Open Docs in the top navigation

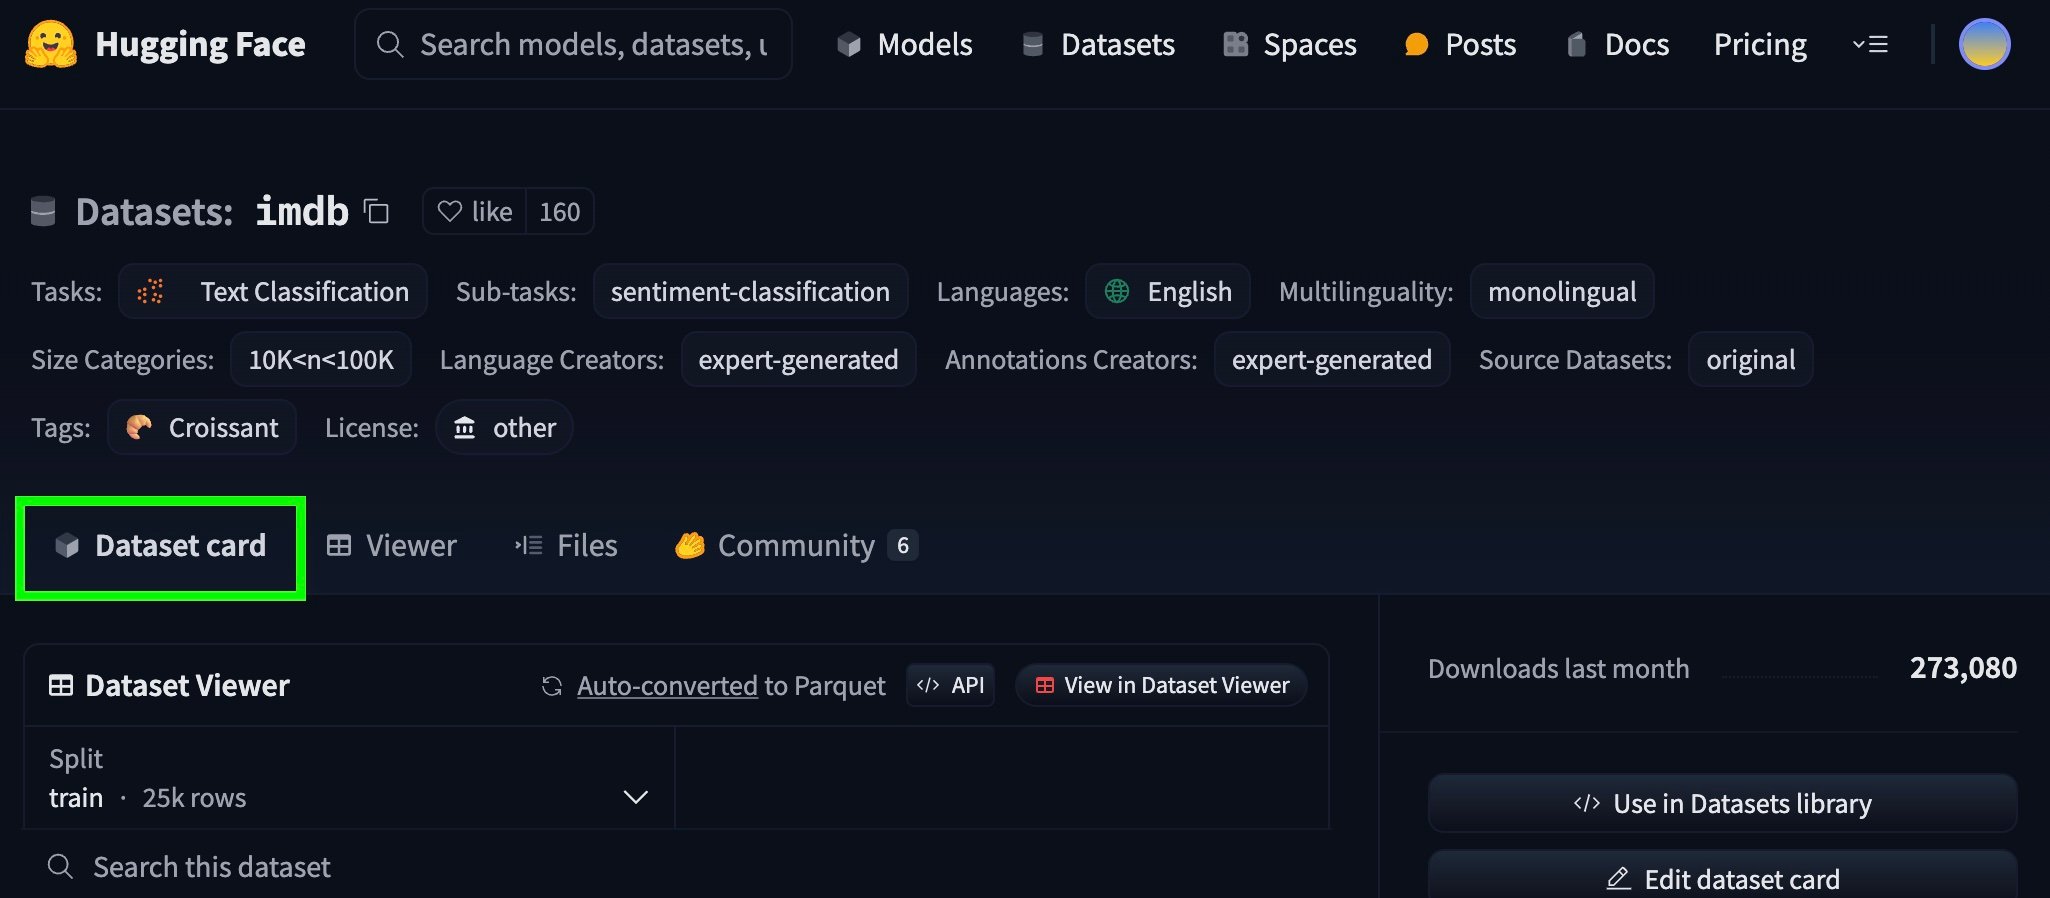point(1617,44)
